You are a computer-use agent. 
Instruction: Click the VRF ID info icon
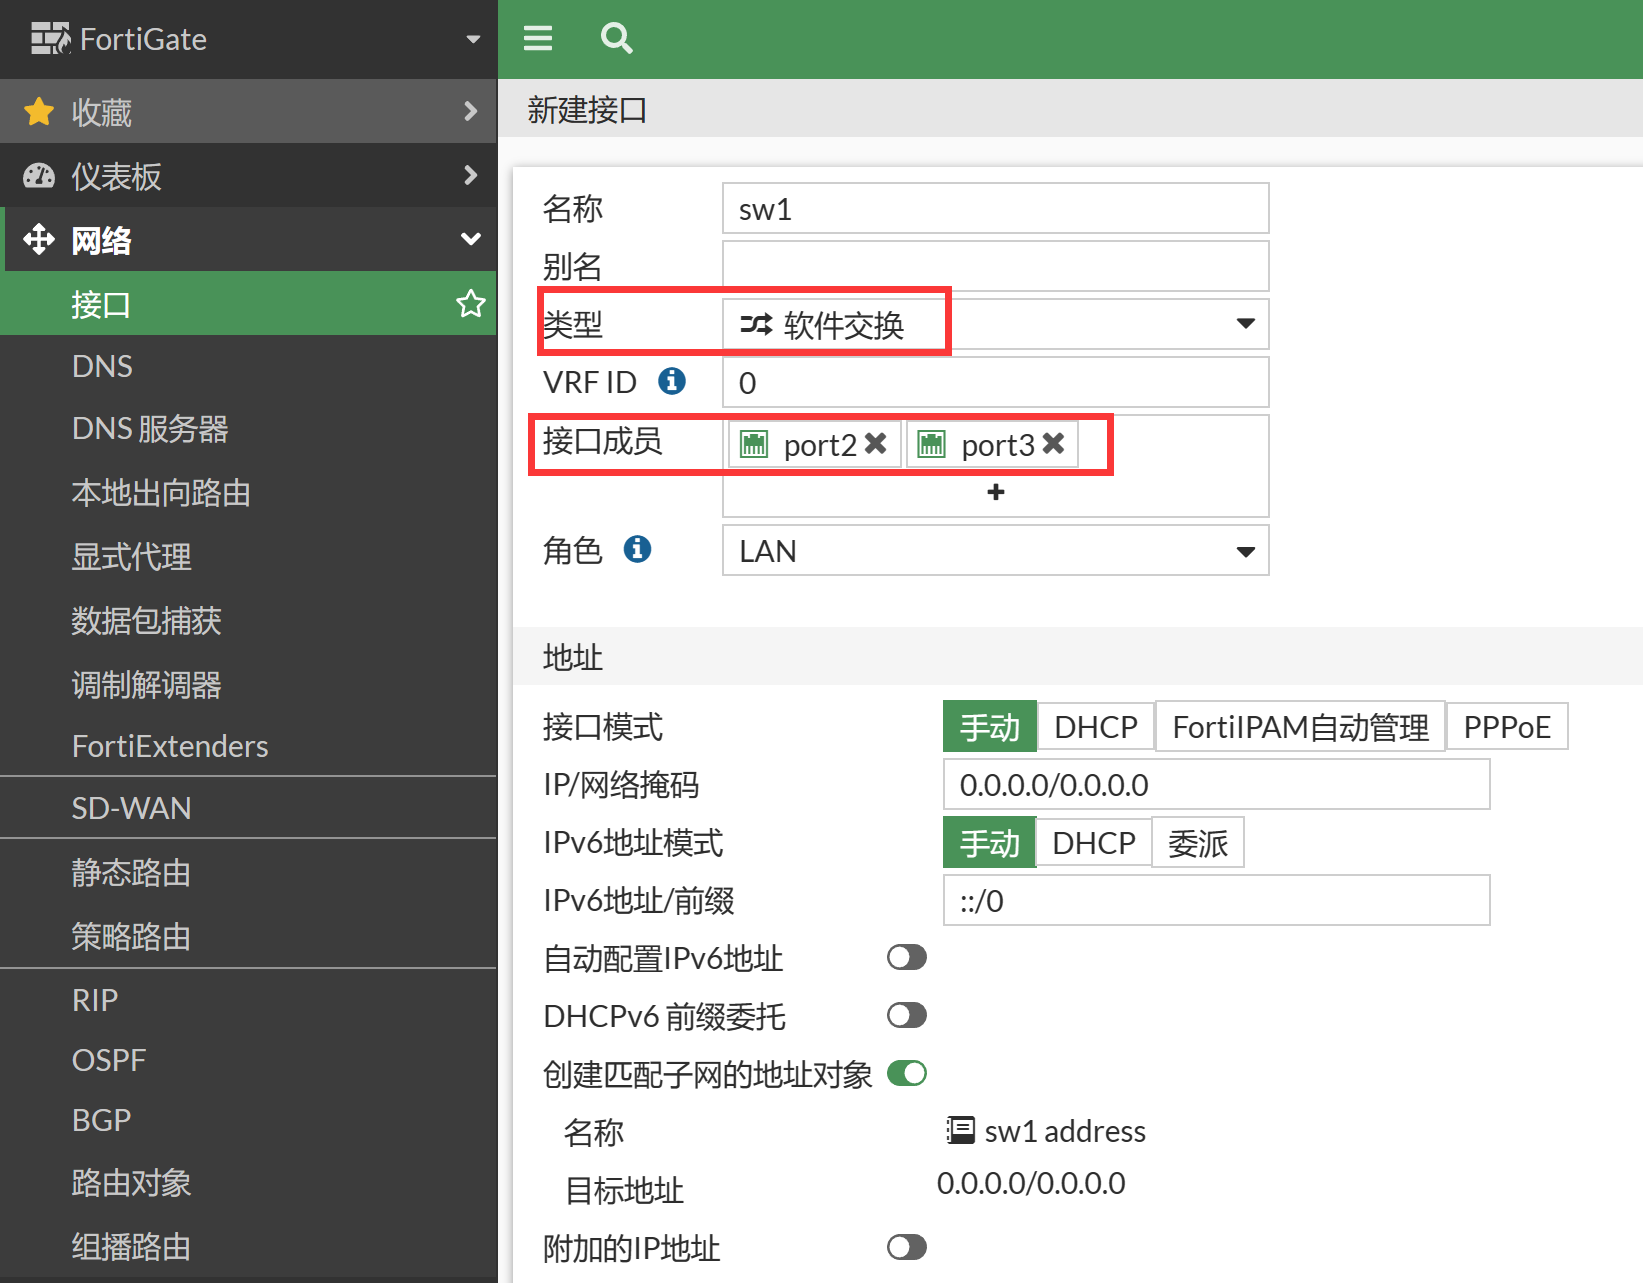click(x=672, y=381)
